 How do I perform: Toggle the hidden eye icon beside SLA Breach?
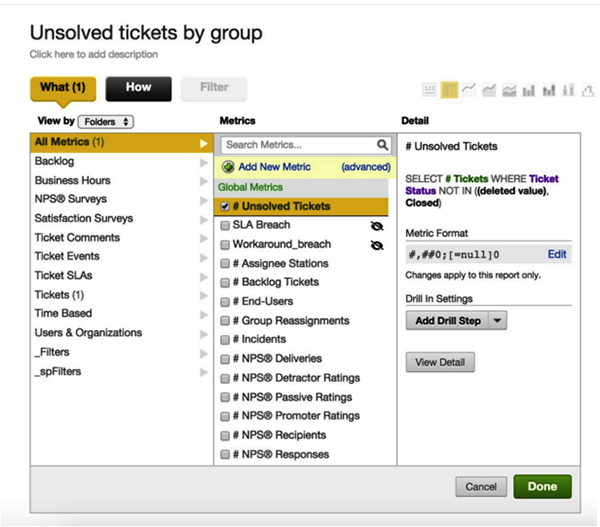pyautogui.click(x=377, y=226)
